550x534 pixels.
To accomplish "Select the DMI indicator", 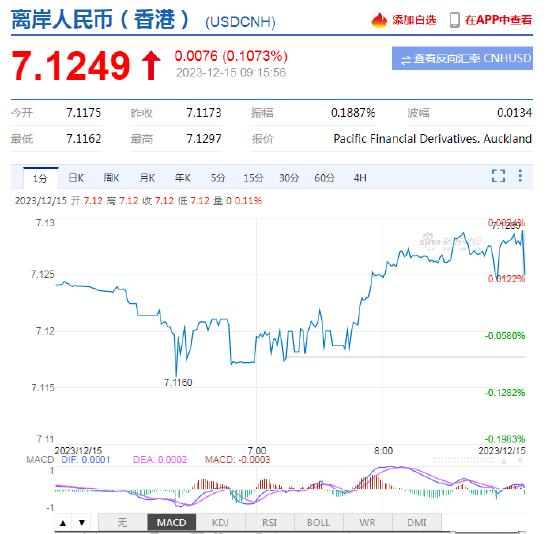I will point(417,523).
